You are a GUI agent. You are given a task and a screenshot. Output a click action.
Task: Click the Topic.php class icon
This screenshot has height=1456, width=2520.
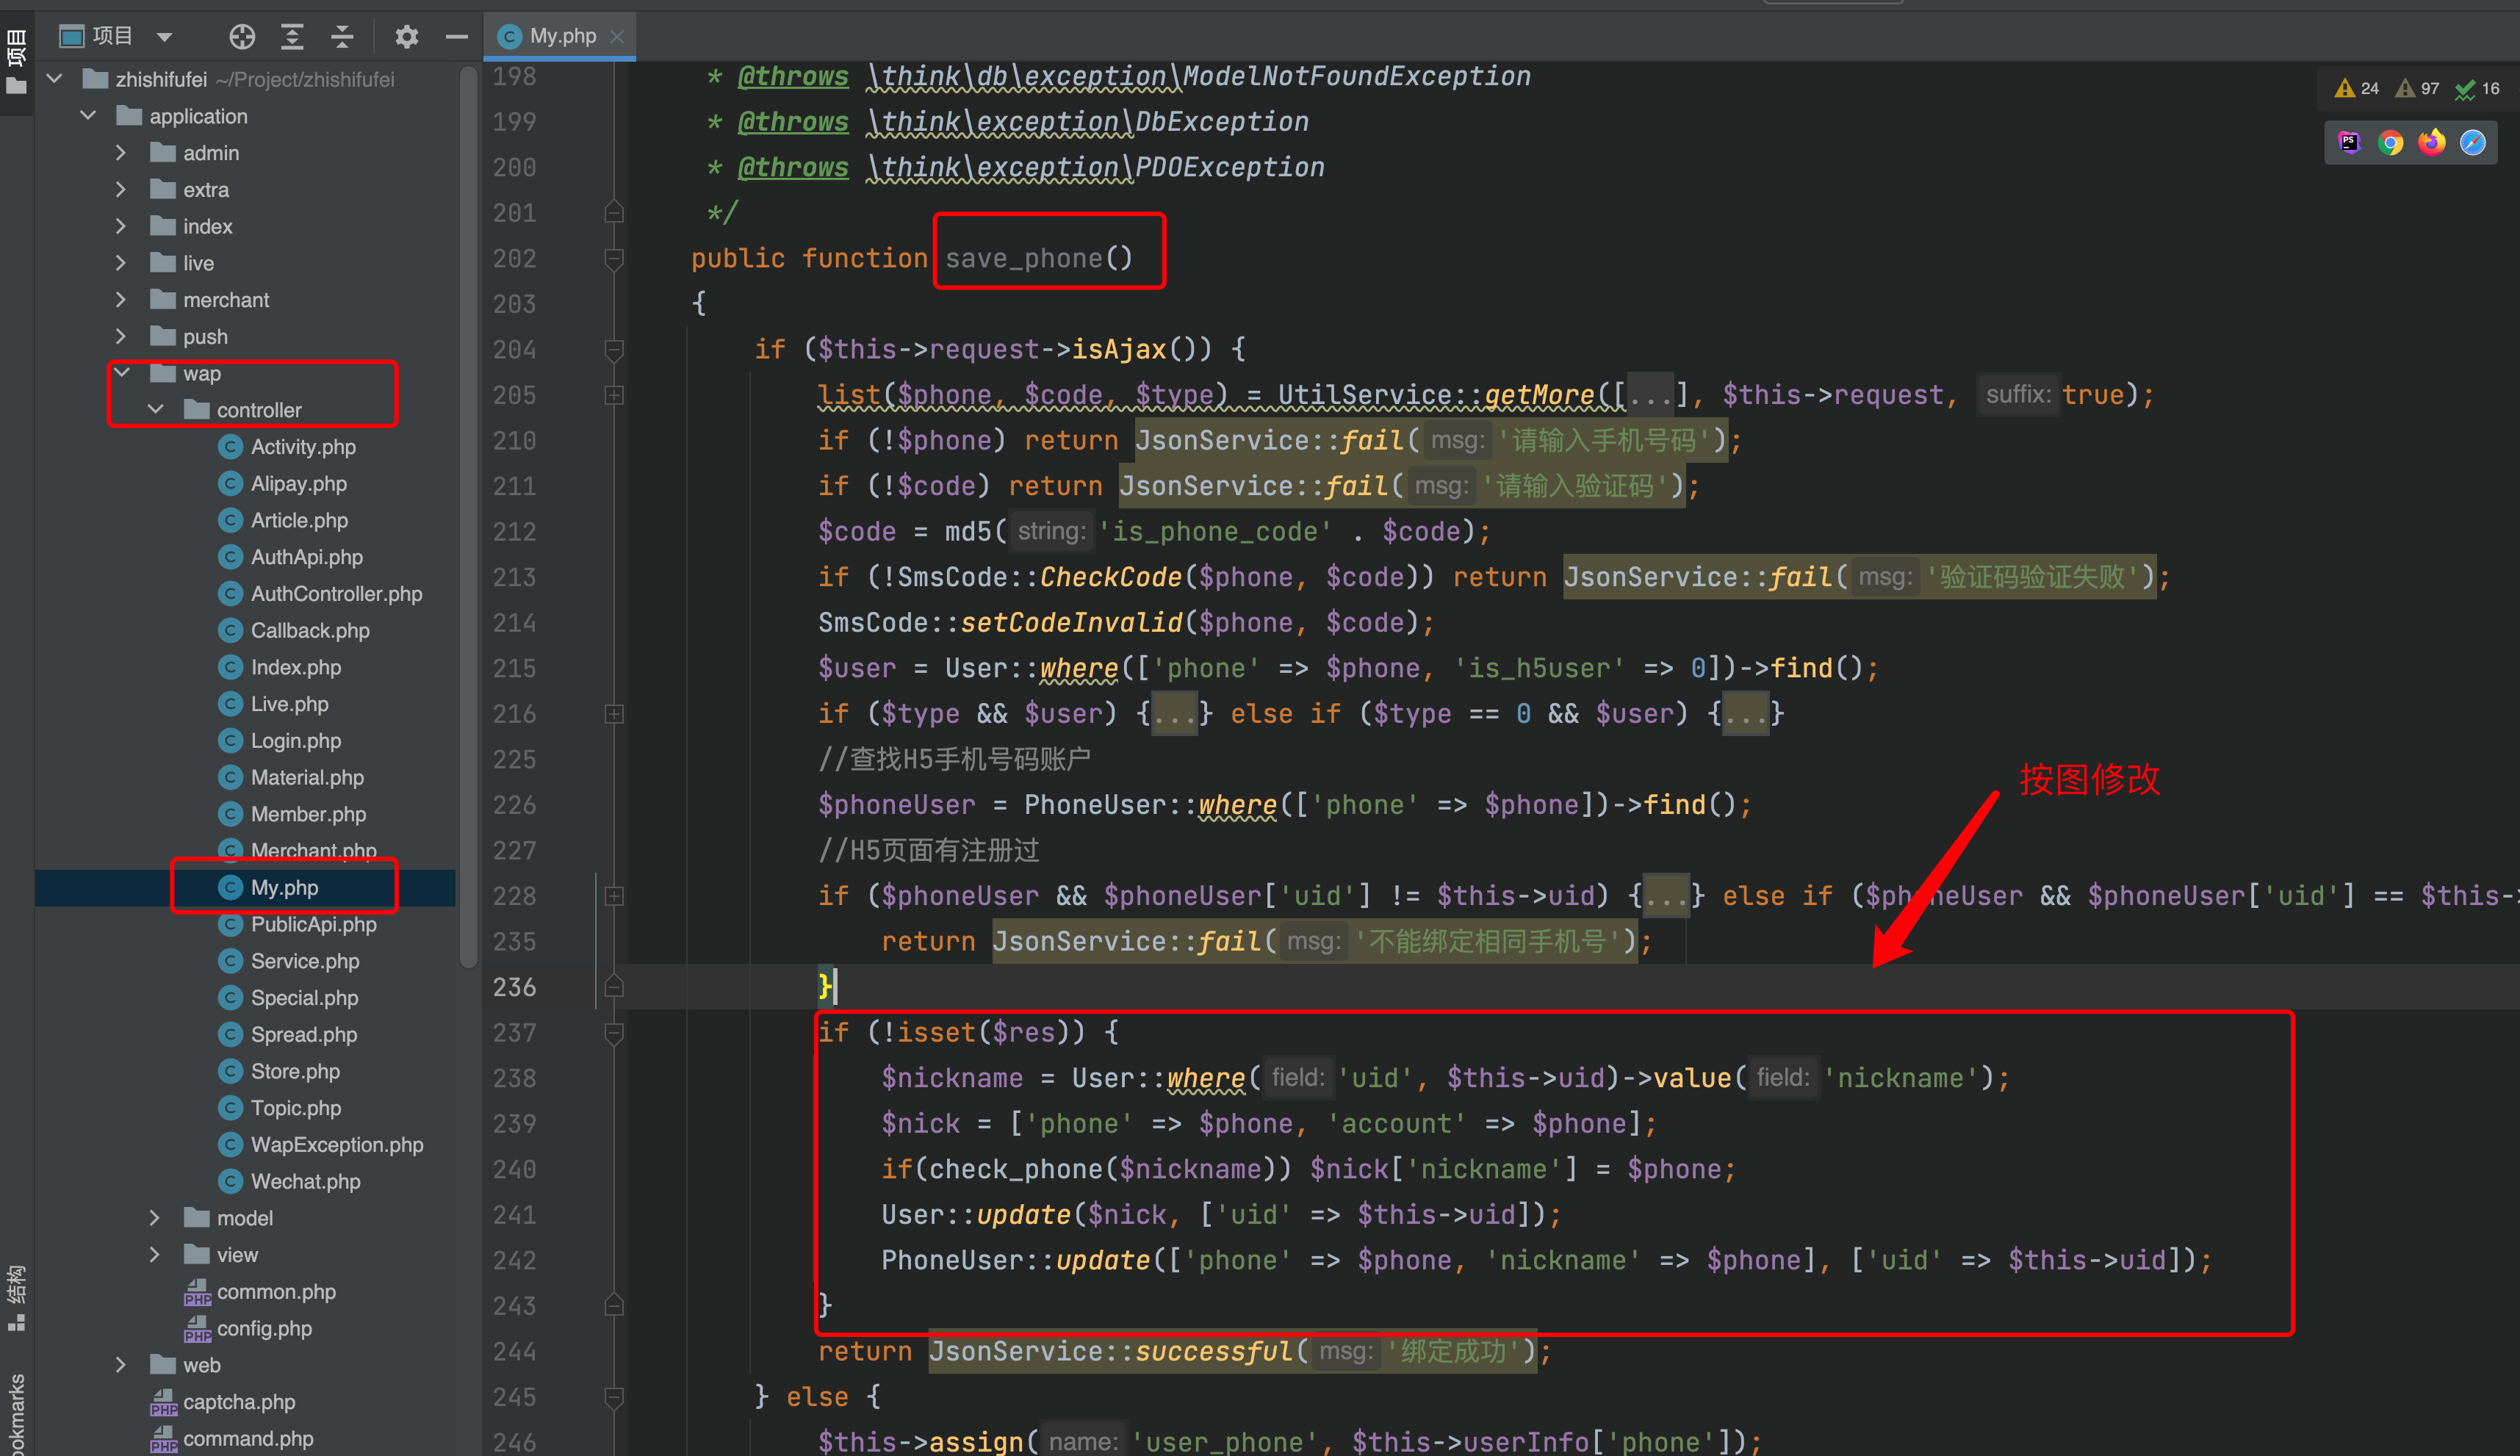pos(230,1108)
